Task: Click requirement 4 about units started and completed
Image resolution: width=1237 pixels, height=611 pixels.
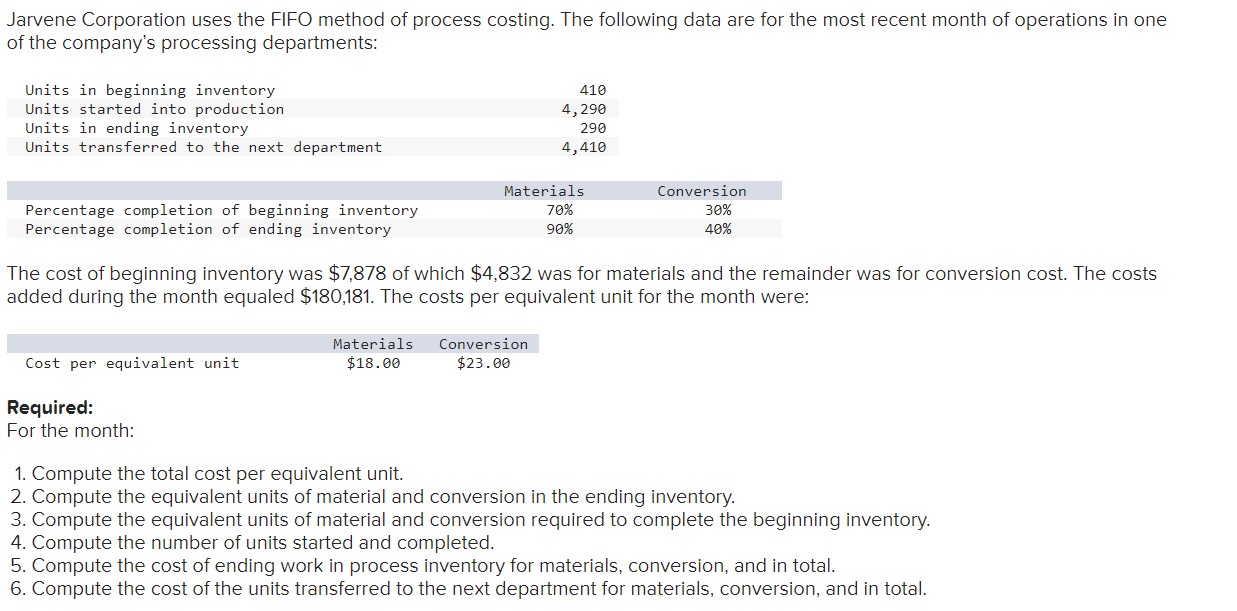Action: 263,543
